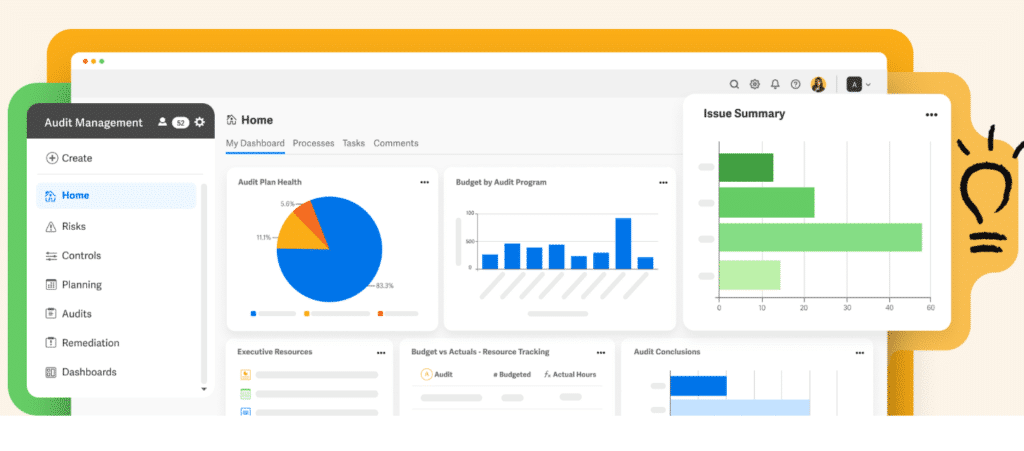Click the longest bar in Issue Summary chart
Screen dimensions: 1024x451
tap(820, 238)
